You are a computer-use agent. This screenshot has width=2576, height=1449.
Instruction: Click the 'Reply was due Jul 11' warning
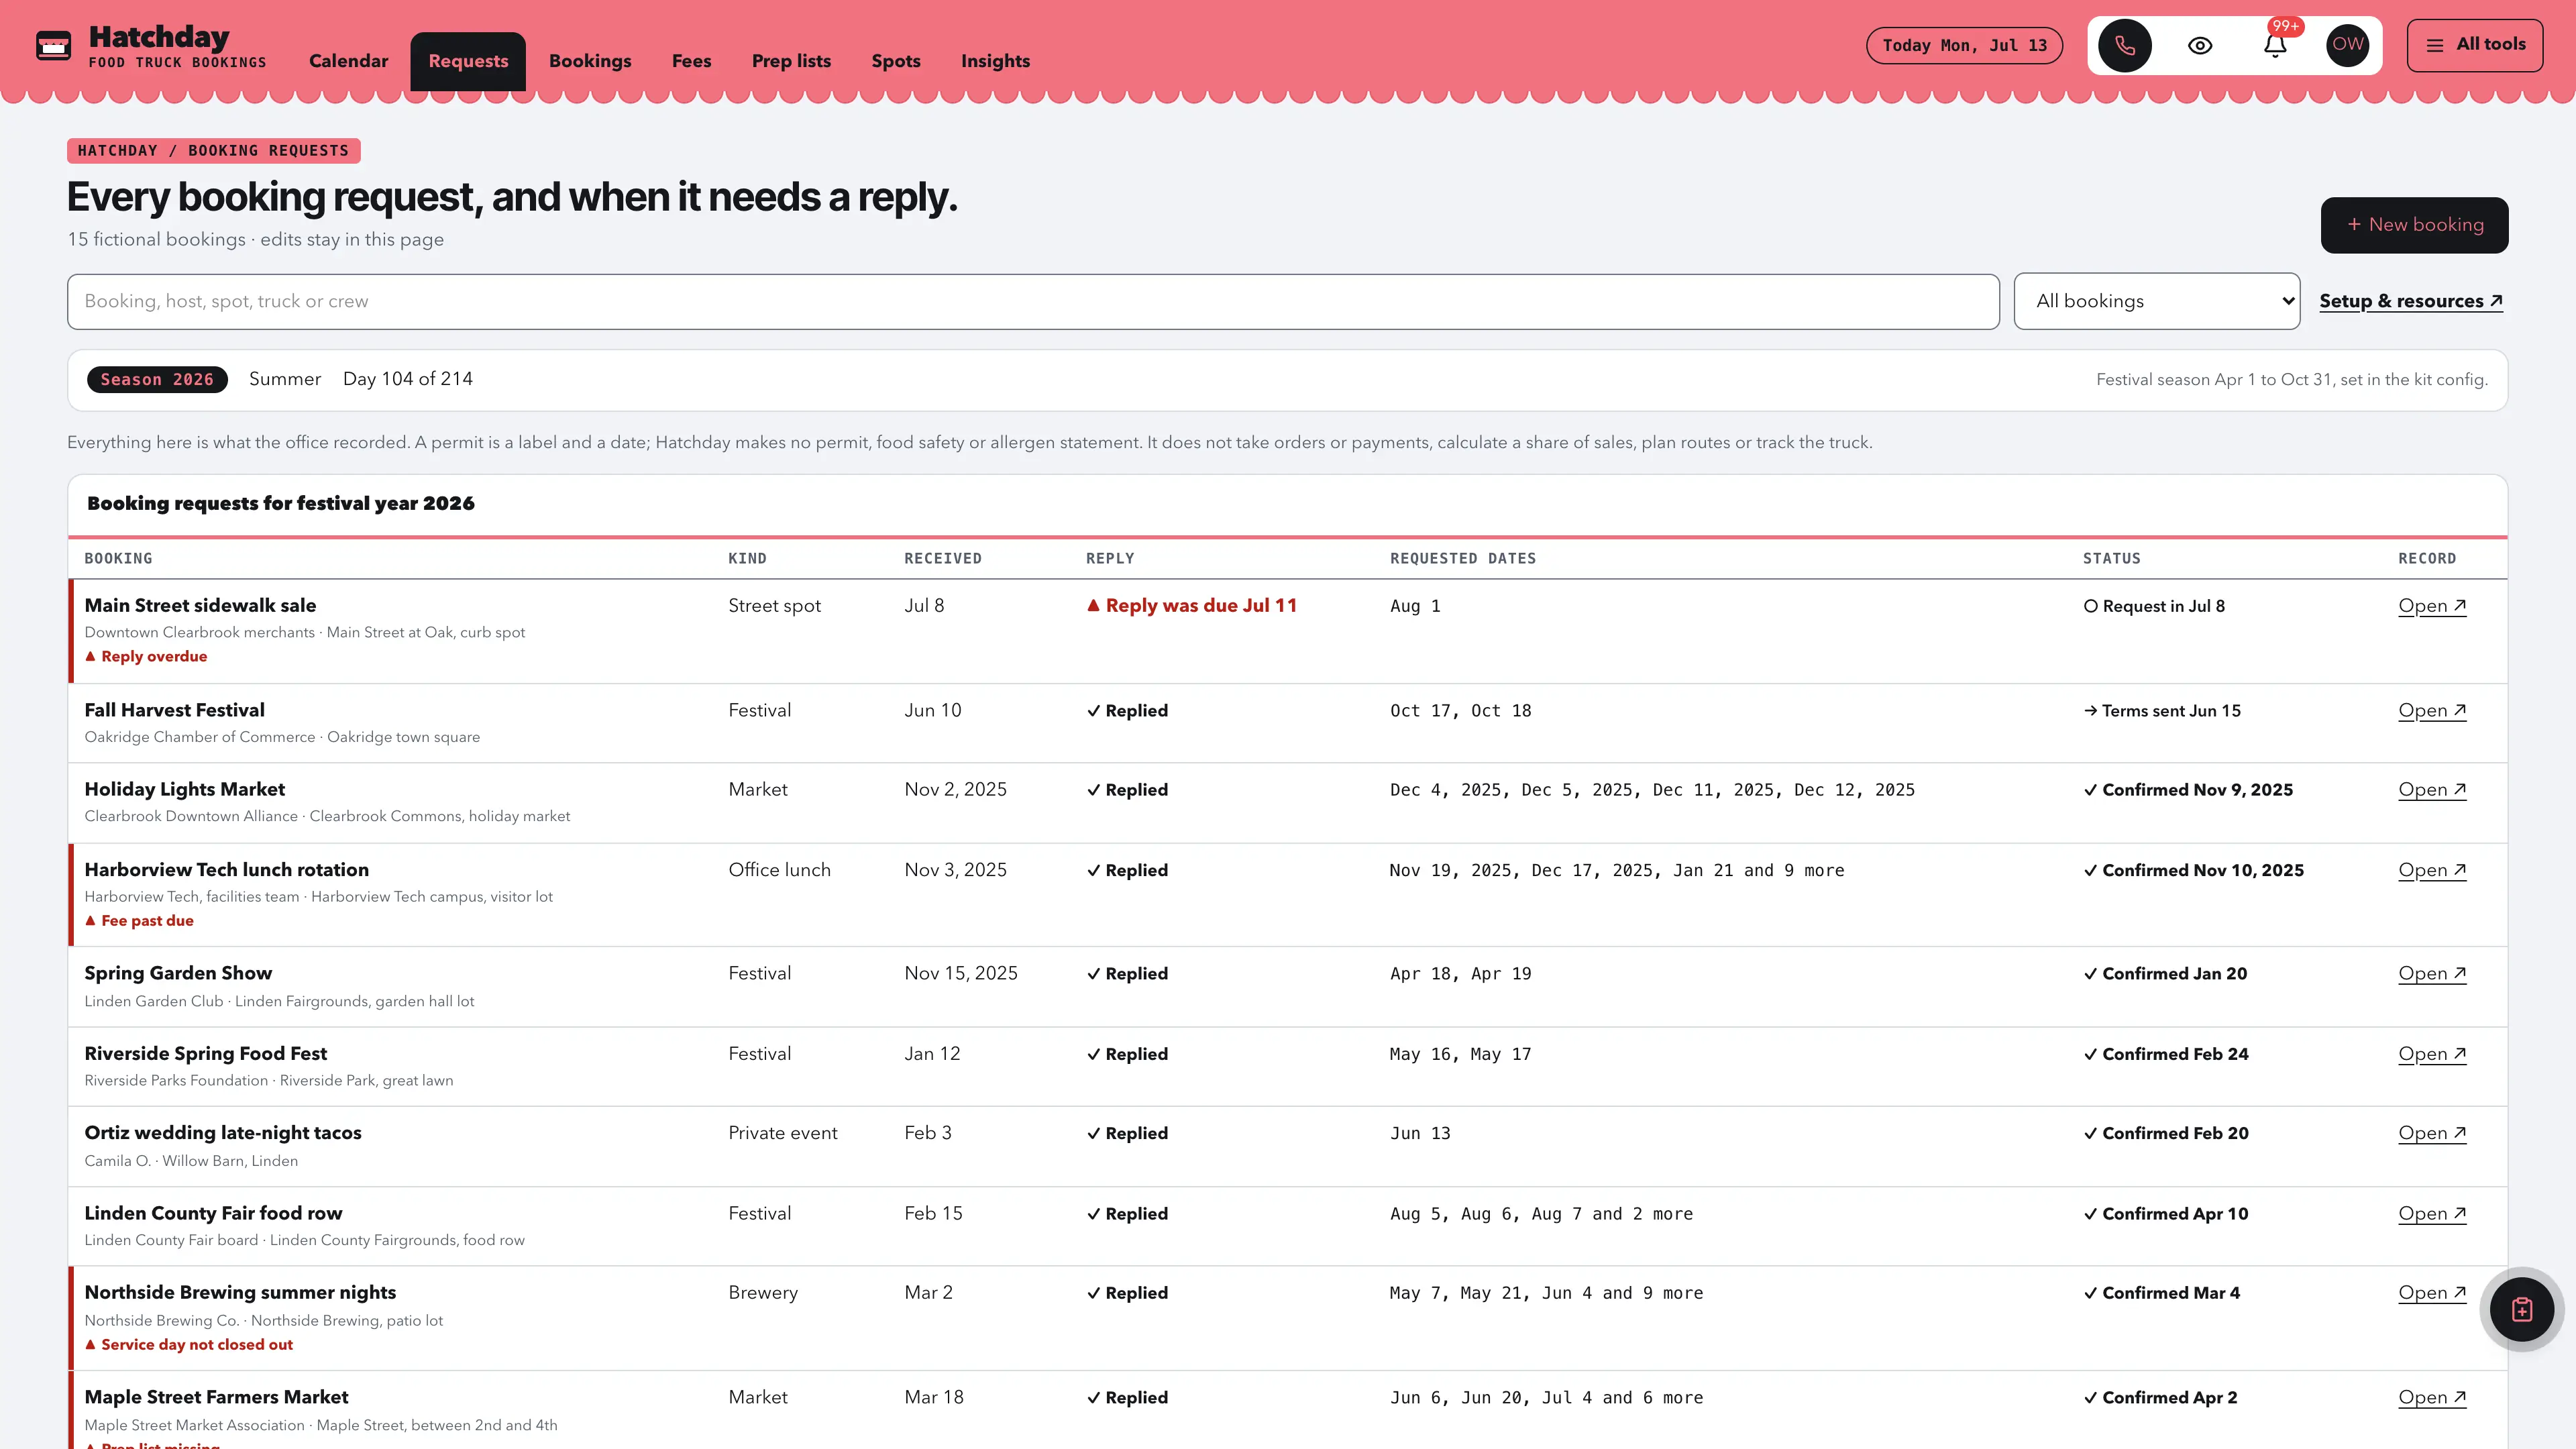click(1191, 606)
